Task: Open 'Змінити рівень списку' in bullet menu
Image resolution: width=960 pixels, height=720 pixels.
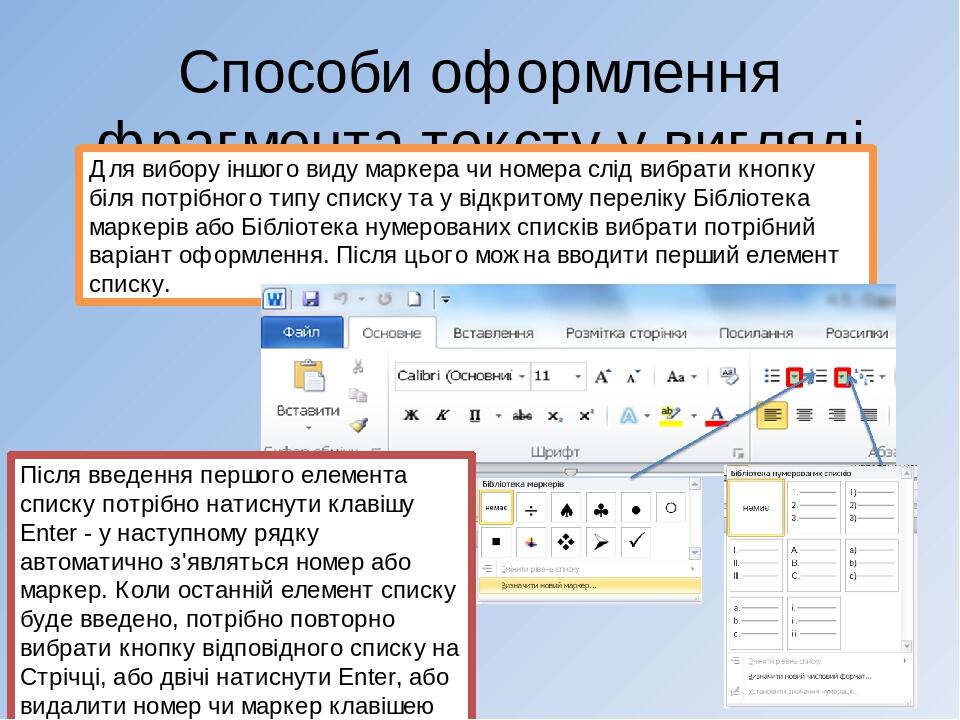Action: click(x=590, y=569)
